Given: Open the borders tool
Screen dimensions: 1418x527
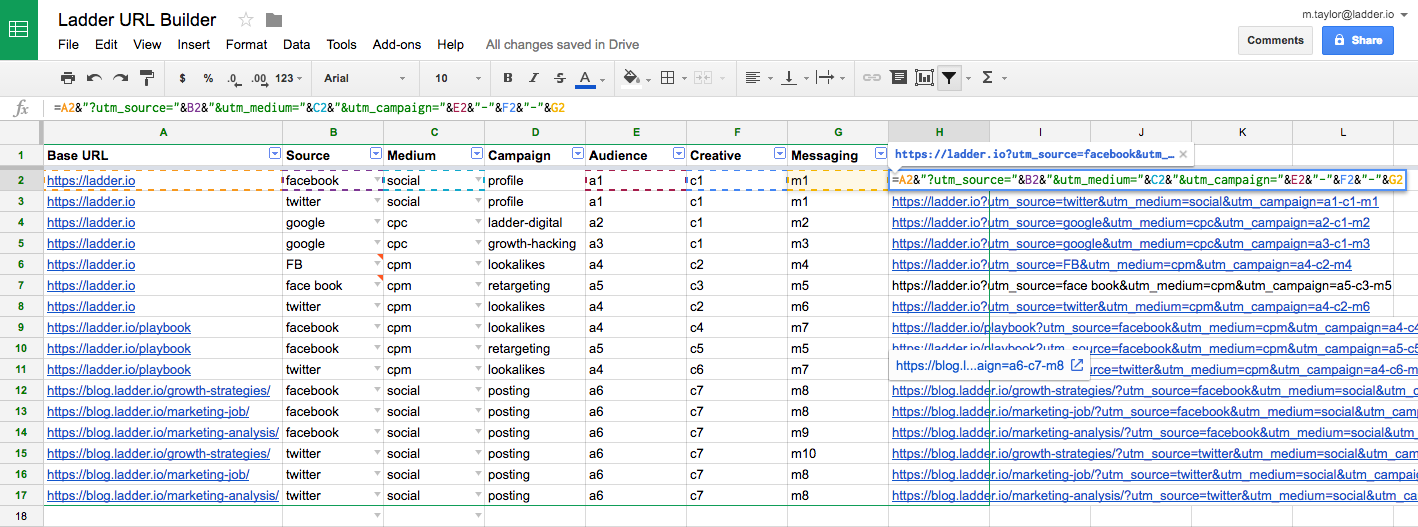Looking at the screenshot, I should coord(668,78).
